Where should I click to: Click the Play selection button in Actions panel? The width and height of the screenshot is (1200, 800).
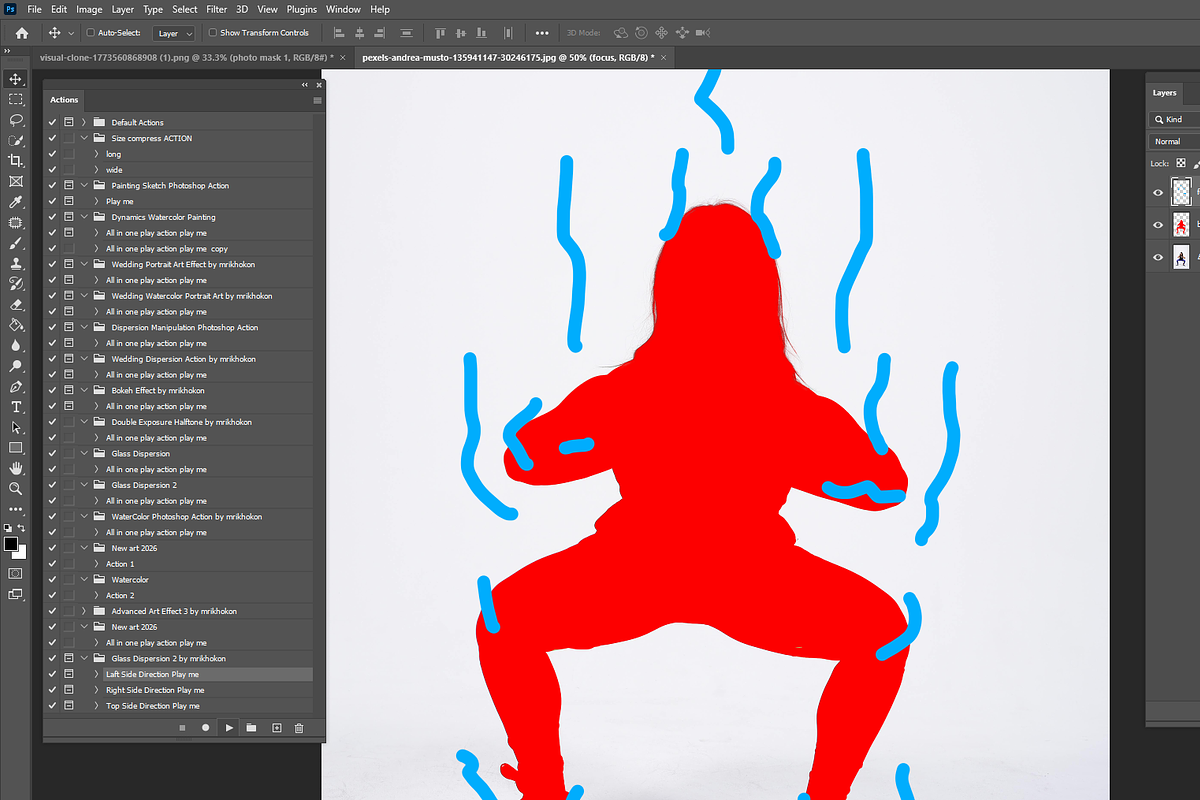229,728
